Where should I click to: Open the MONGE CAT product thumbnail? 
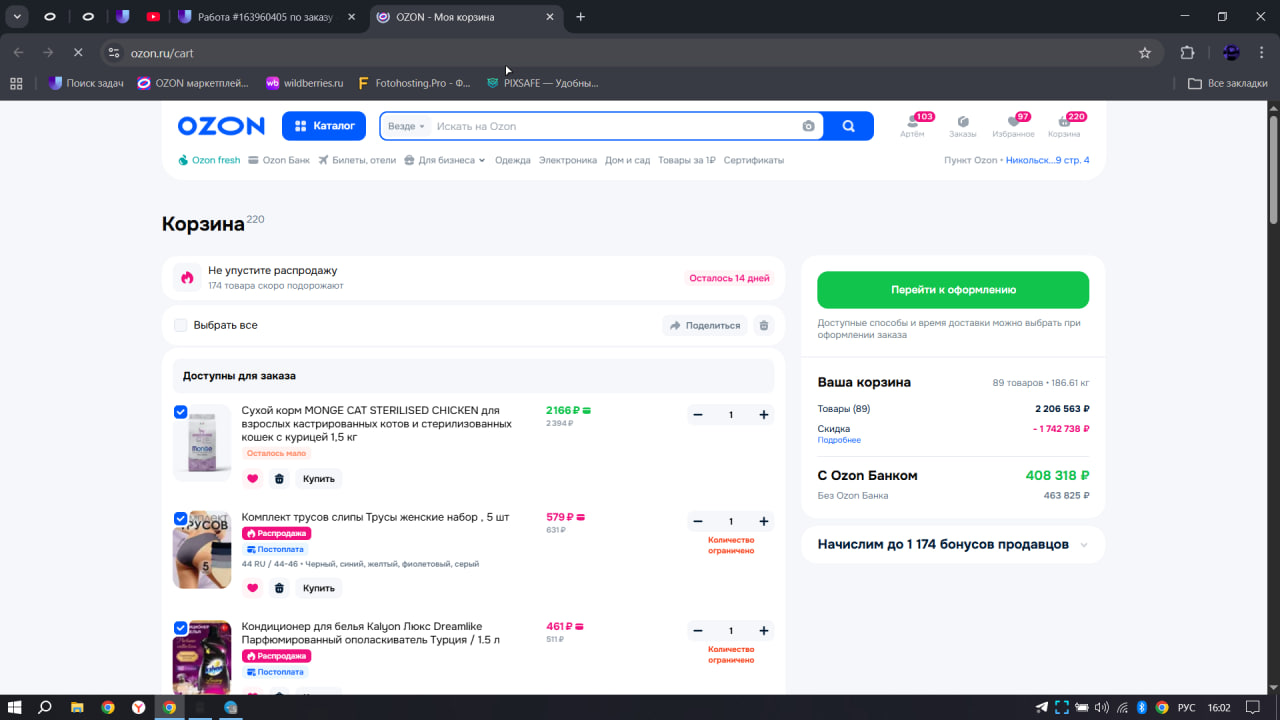point(202,443)
